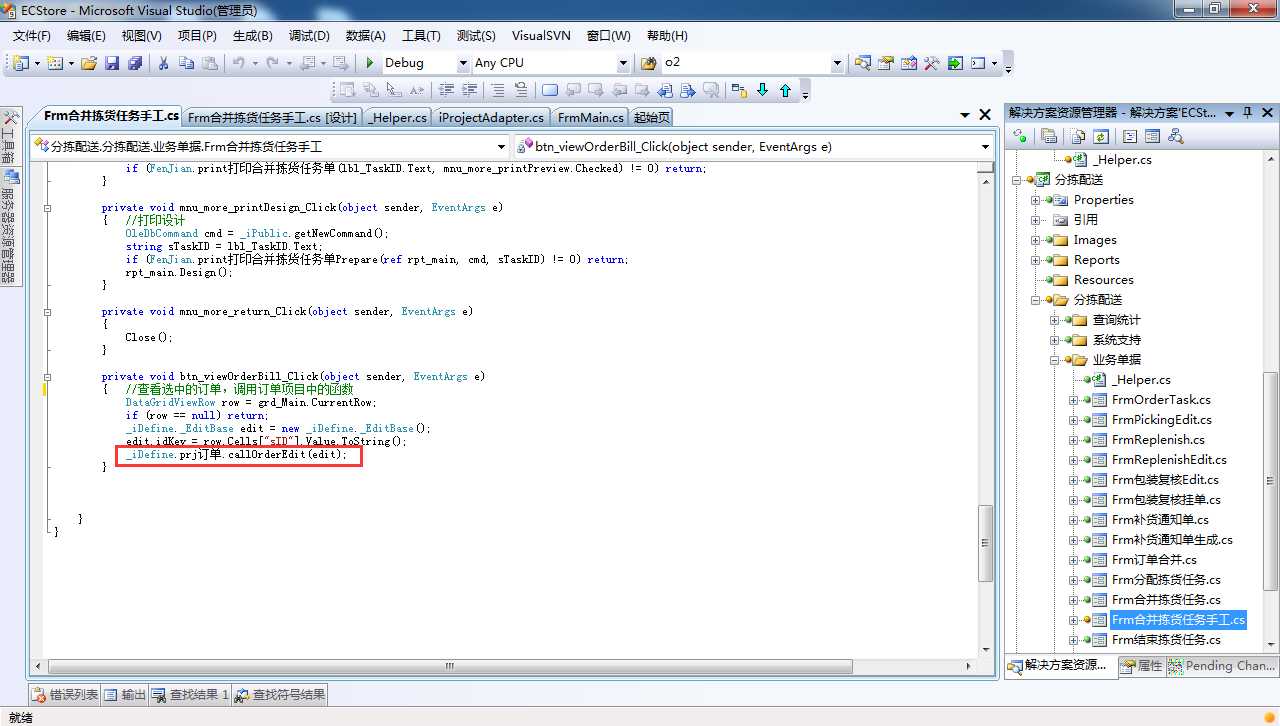Click the Uncomment Lines icon
This screenshot has width=1280, height=726.
click(x=520, y=90)
